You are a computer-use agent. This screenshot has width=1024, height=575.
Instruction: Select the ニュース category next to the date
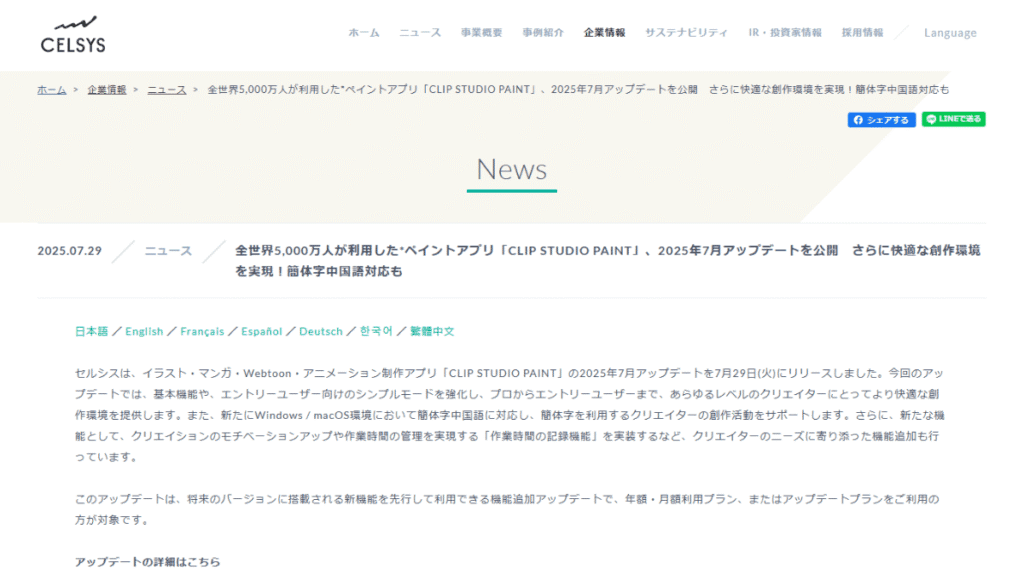pos(168,251)
